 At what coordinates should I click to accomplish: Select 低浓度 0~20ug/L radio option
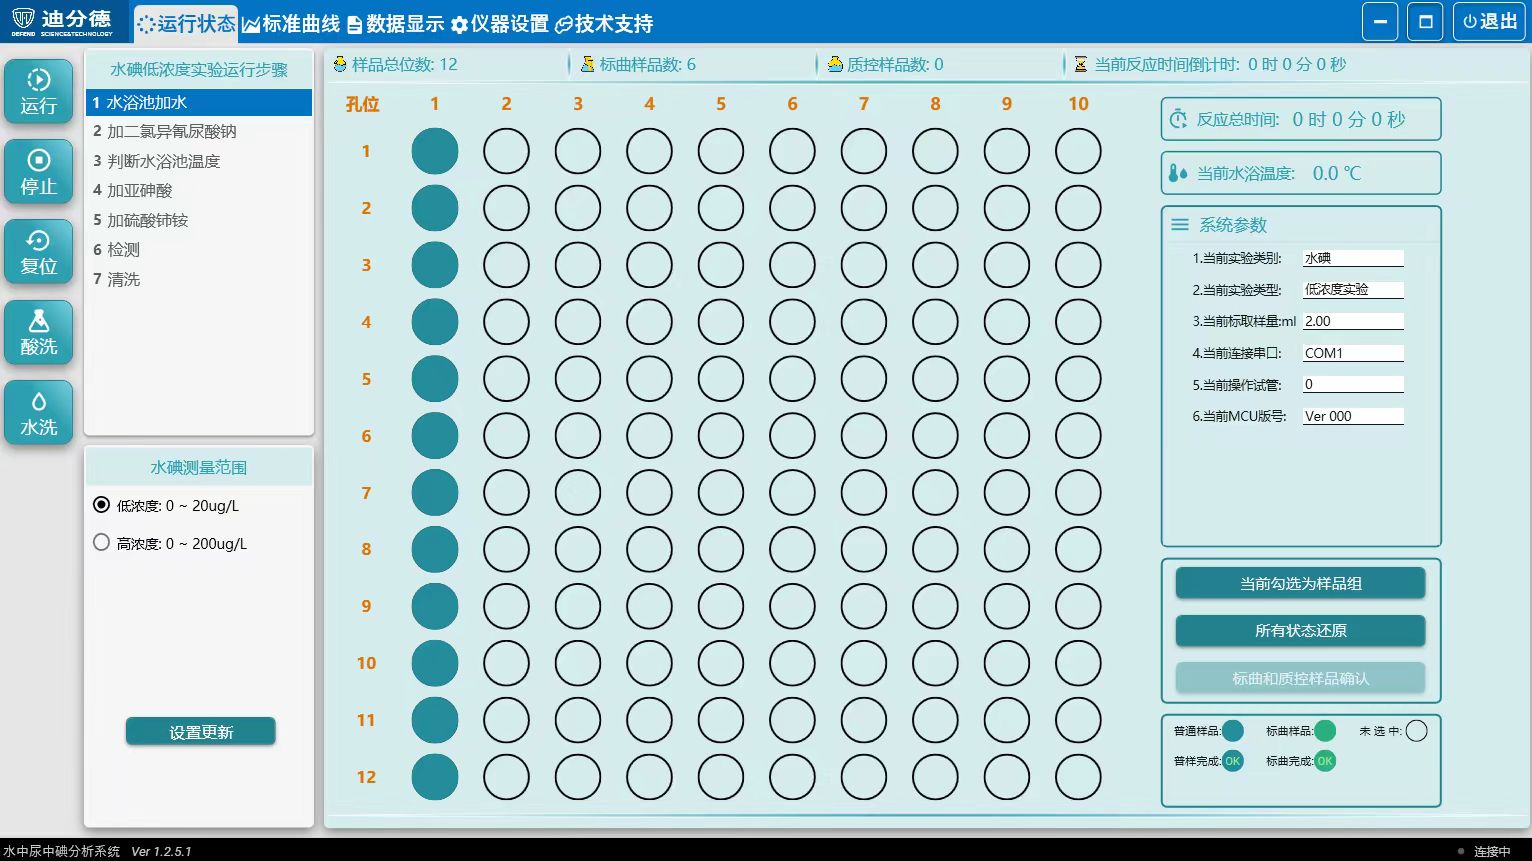(x=101, y=505)
